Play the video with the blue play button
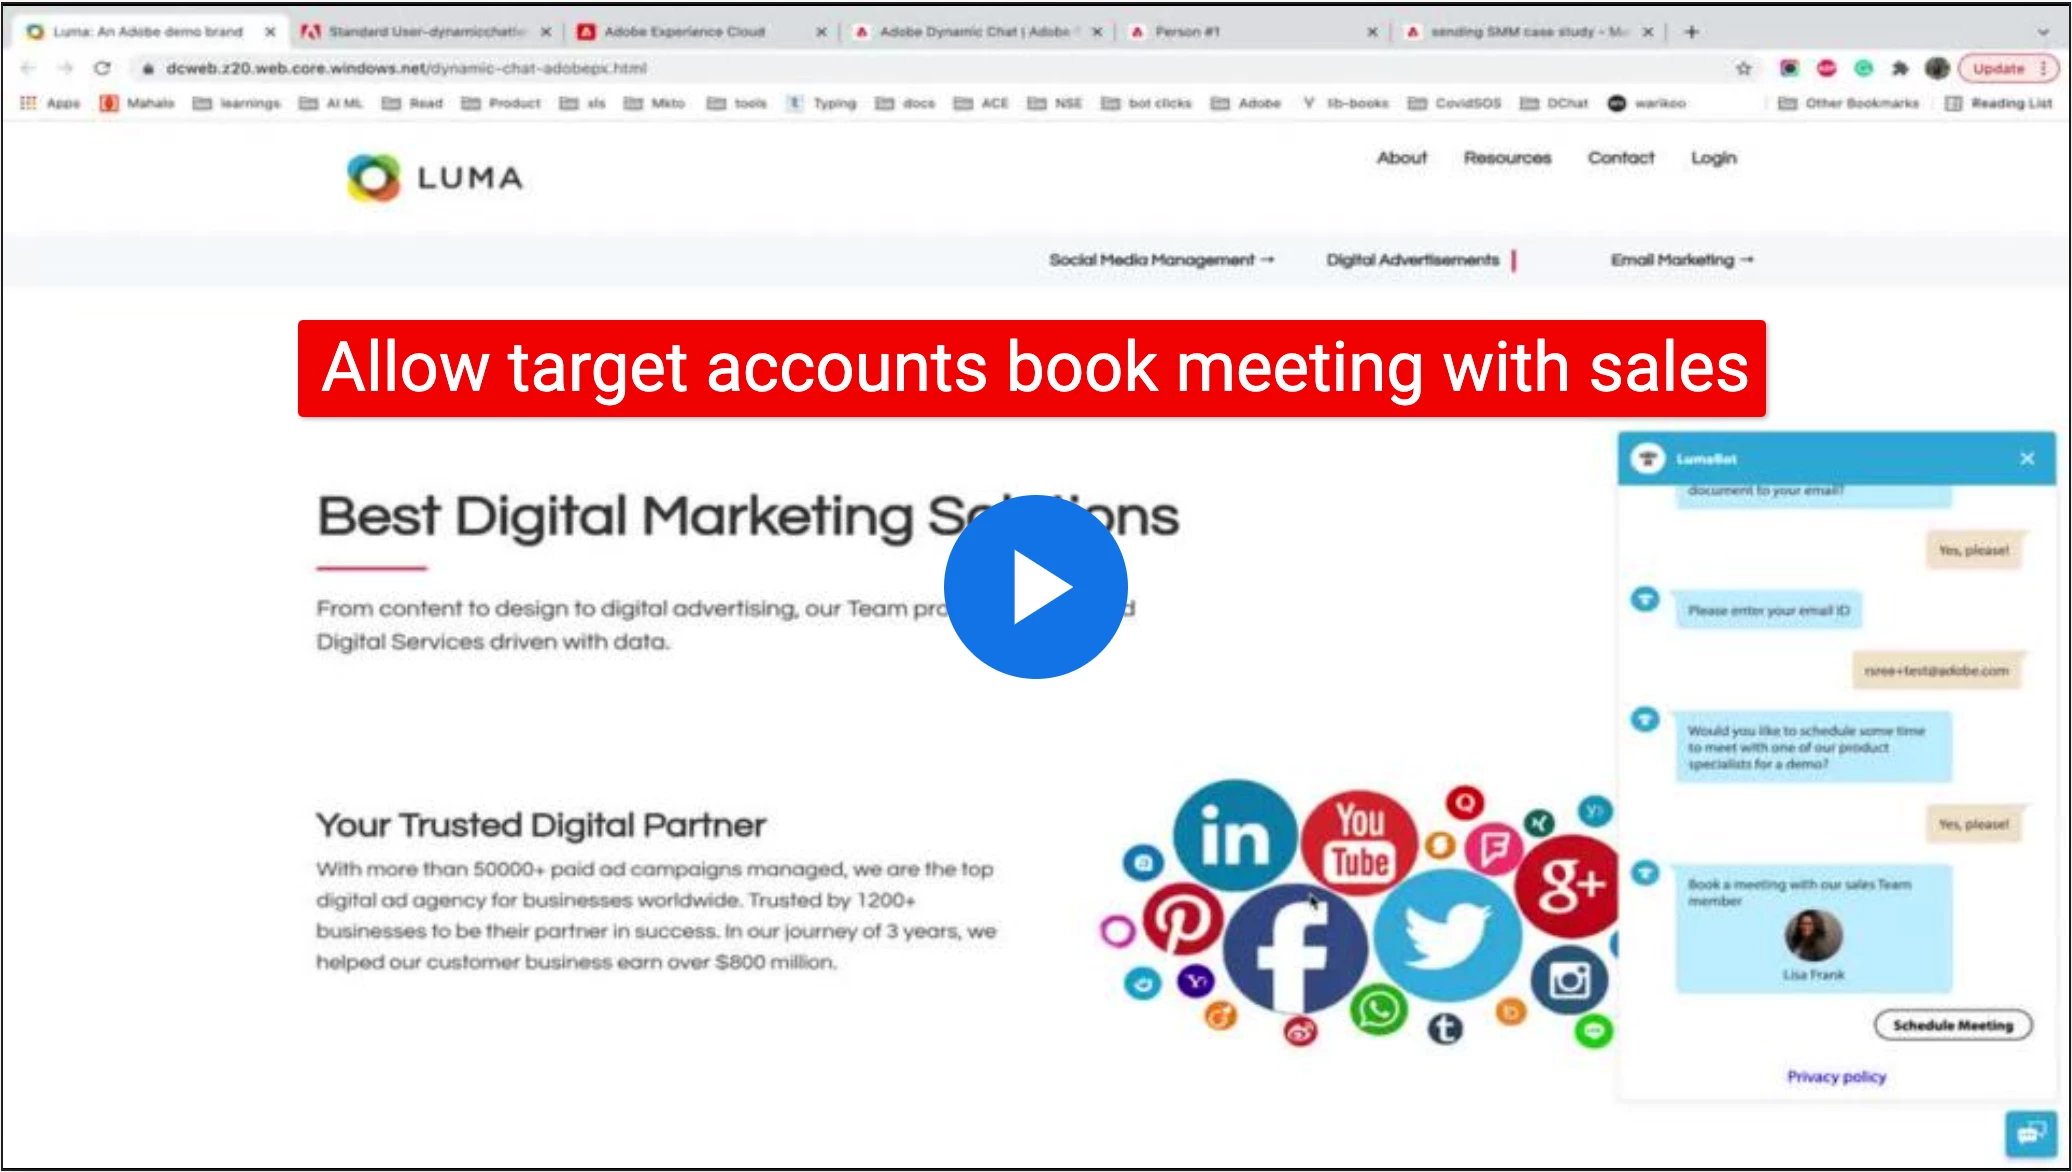 [1035, 587]
